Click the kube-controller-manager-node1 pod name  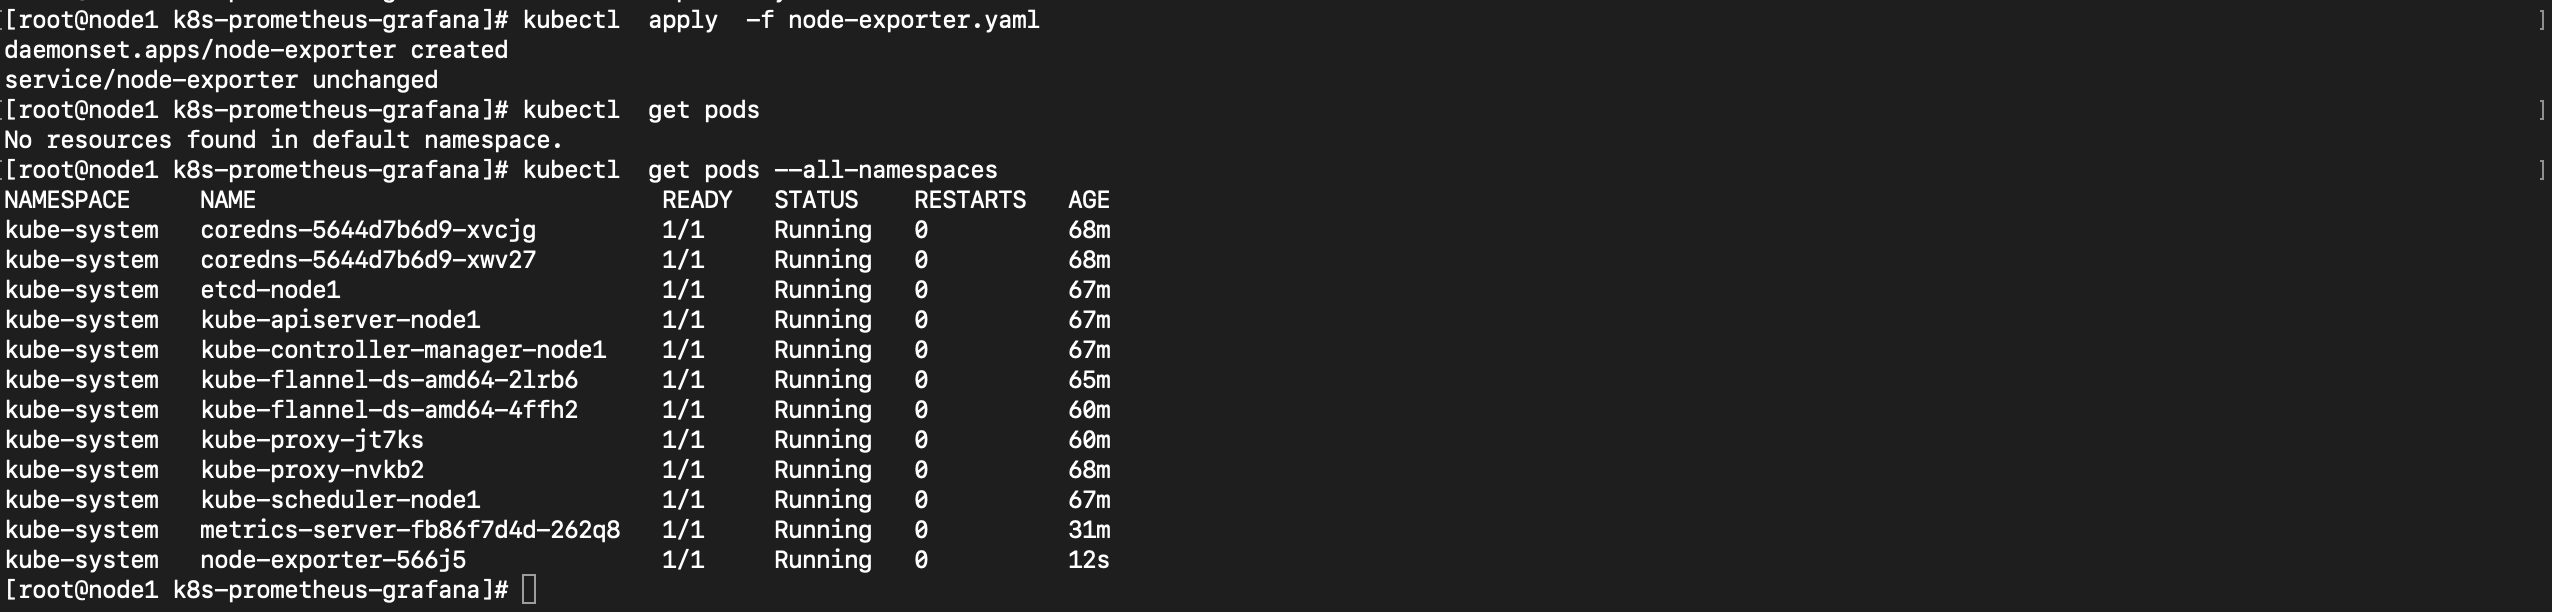point(403,350)
